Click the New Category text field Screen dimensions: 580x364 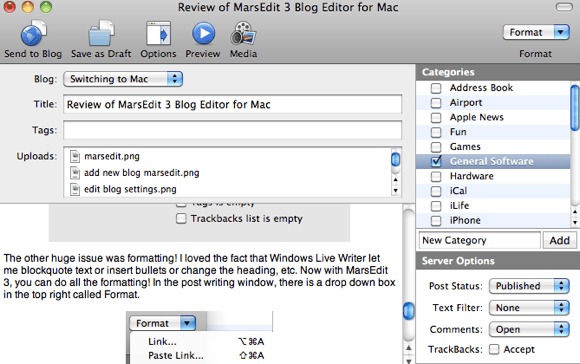click(x=480, y=240)
